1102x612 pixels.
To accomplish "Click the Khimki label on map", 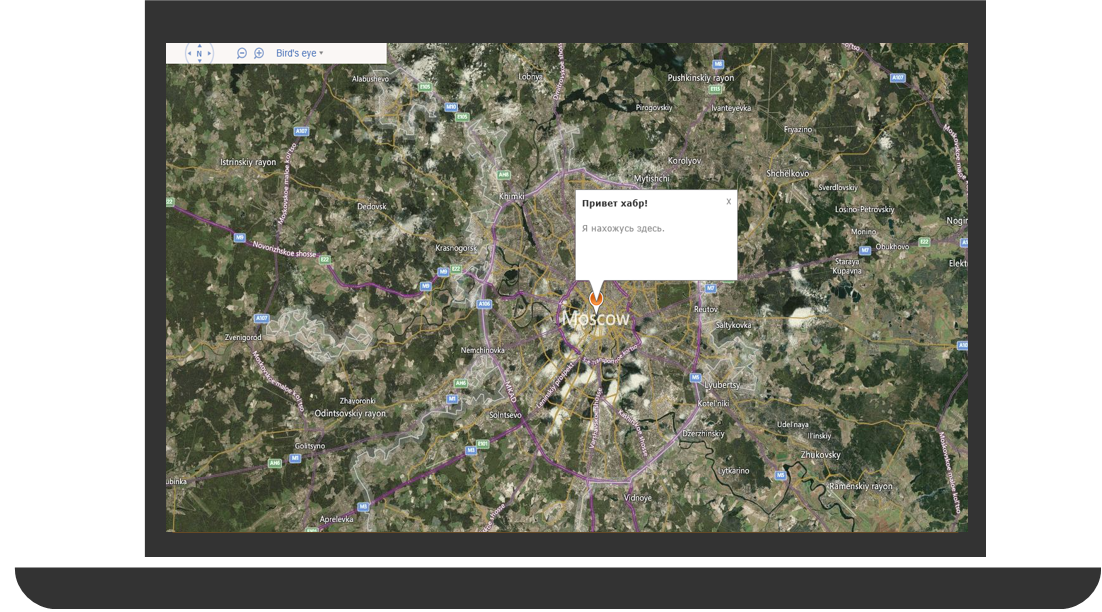I will [512, 197].
